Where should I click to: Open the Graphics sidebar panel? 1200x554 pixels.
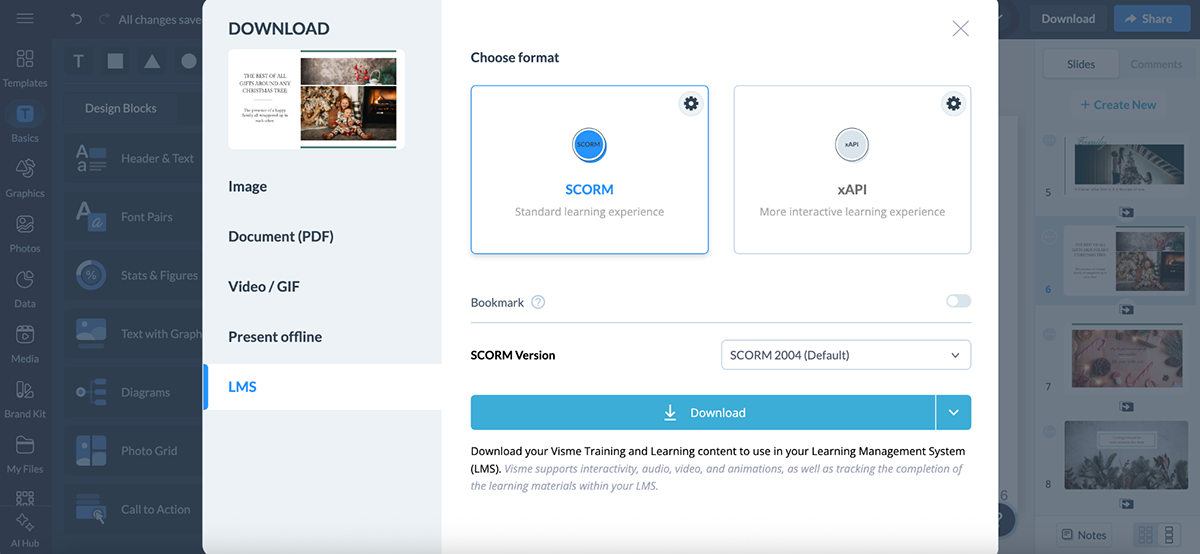pos(25,177)
